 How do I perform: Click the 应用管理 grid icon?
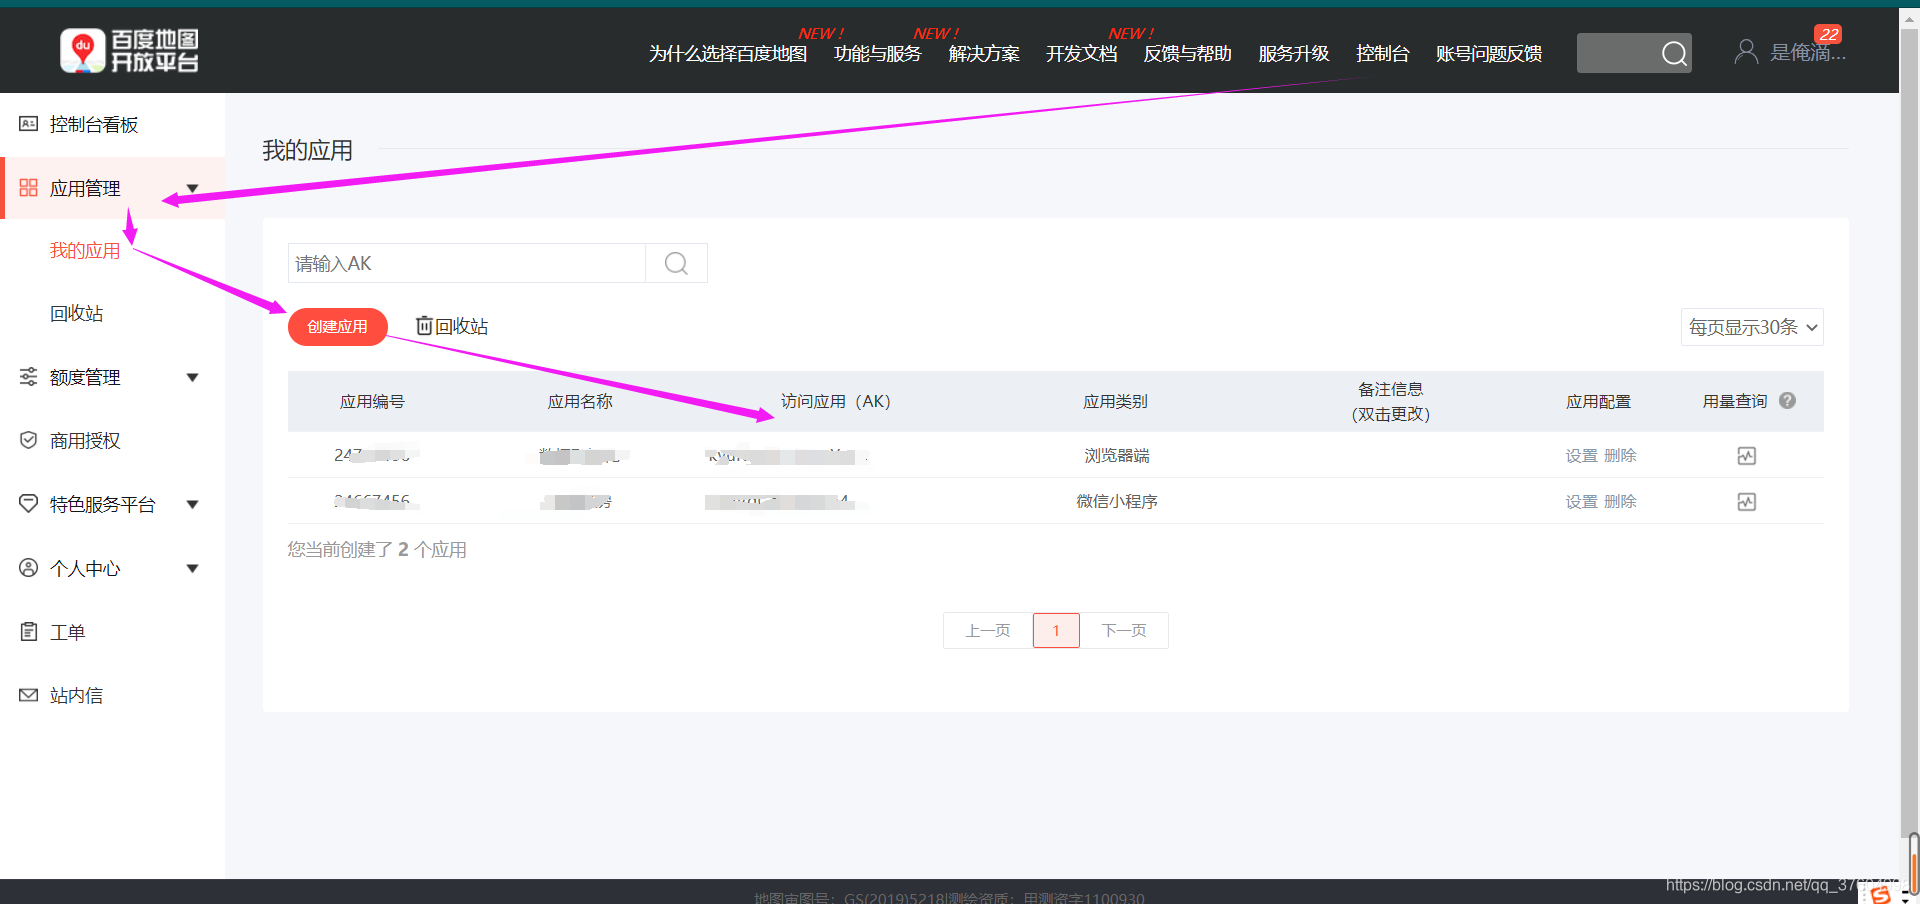pyautogui.click(x=28, y=188)
